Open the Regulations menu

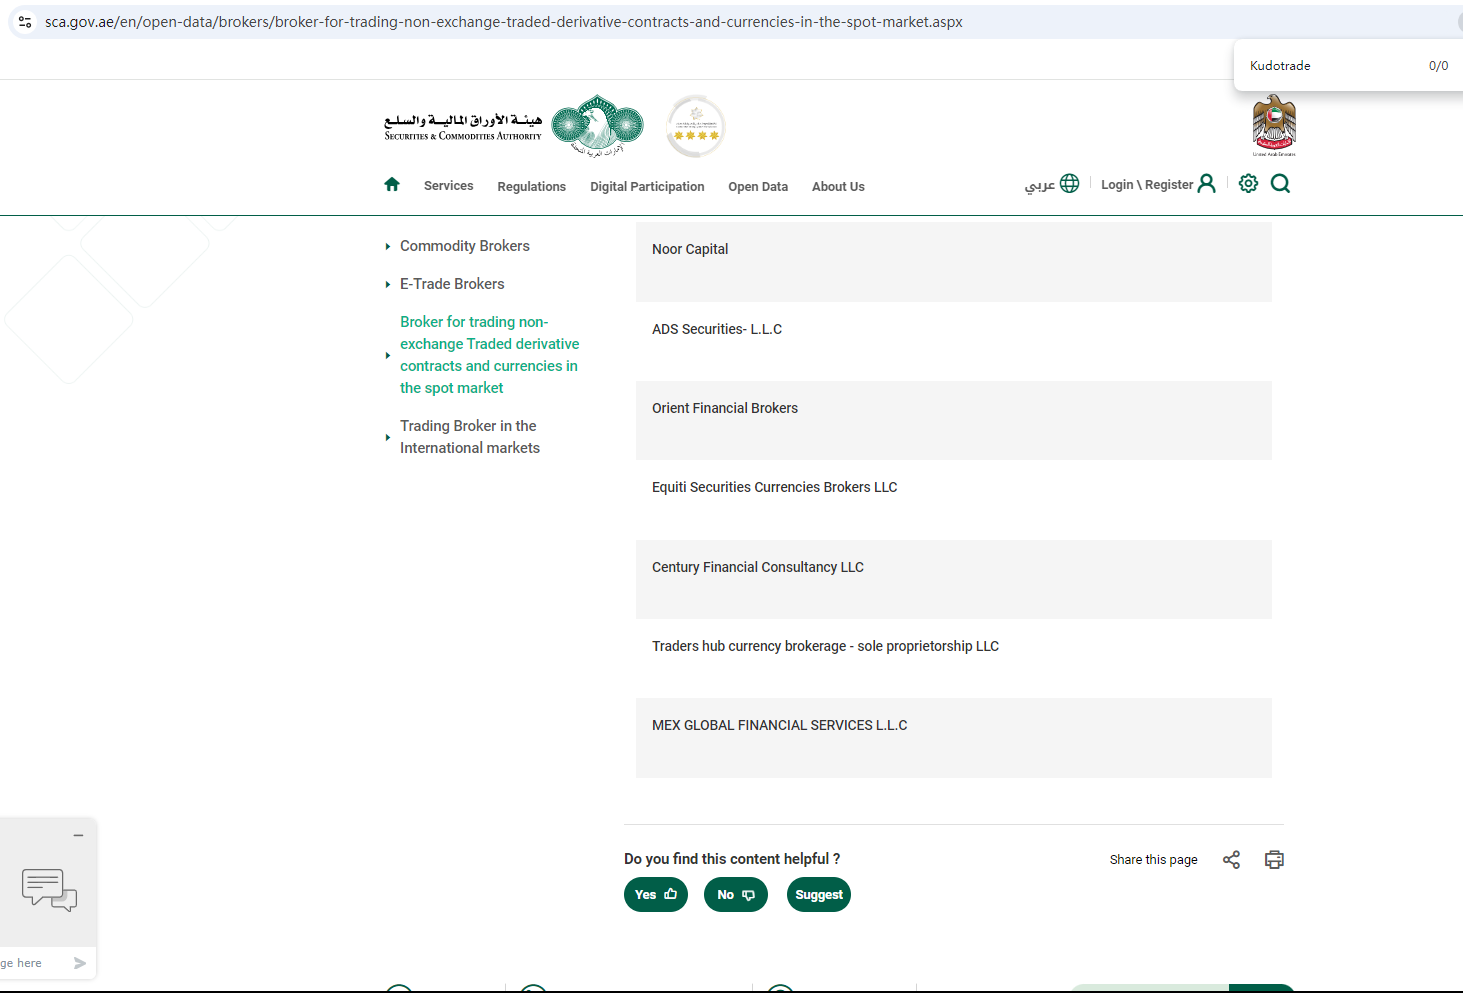click(531, 187)
